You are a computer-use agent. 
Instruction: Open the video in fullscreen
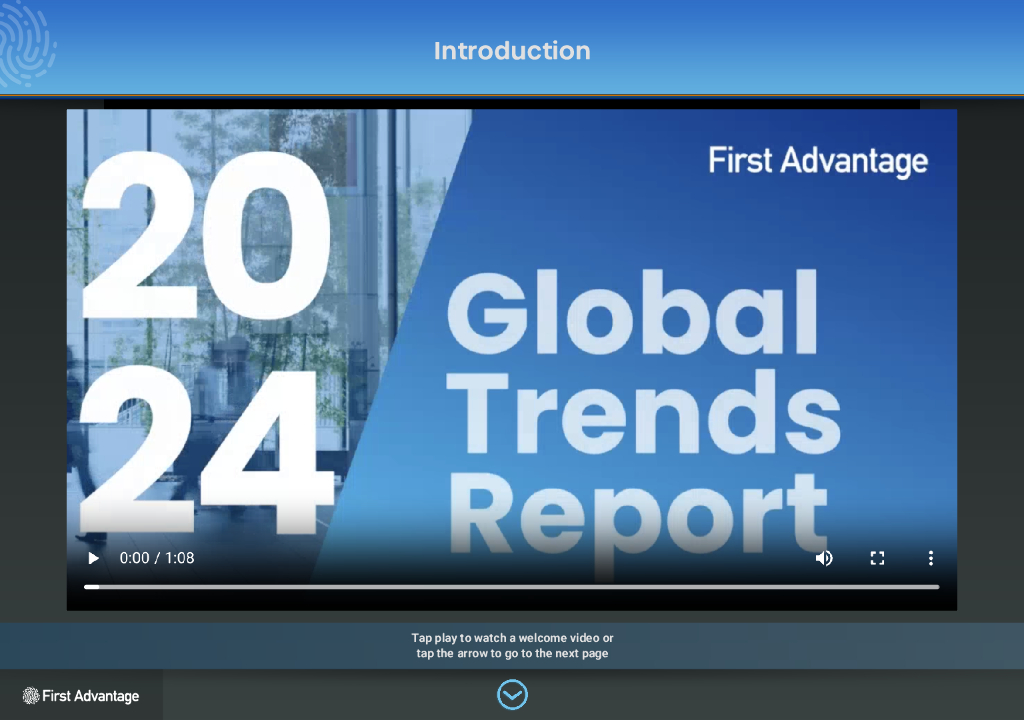[x=877, y=558]
